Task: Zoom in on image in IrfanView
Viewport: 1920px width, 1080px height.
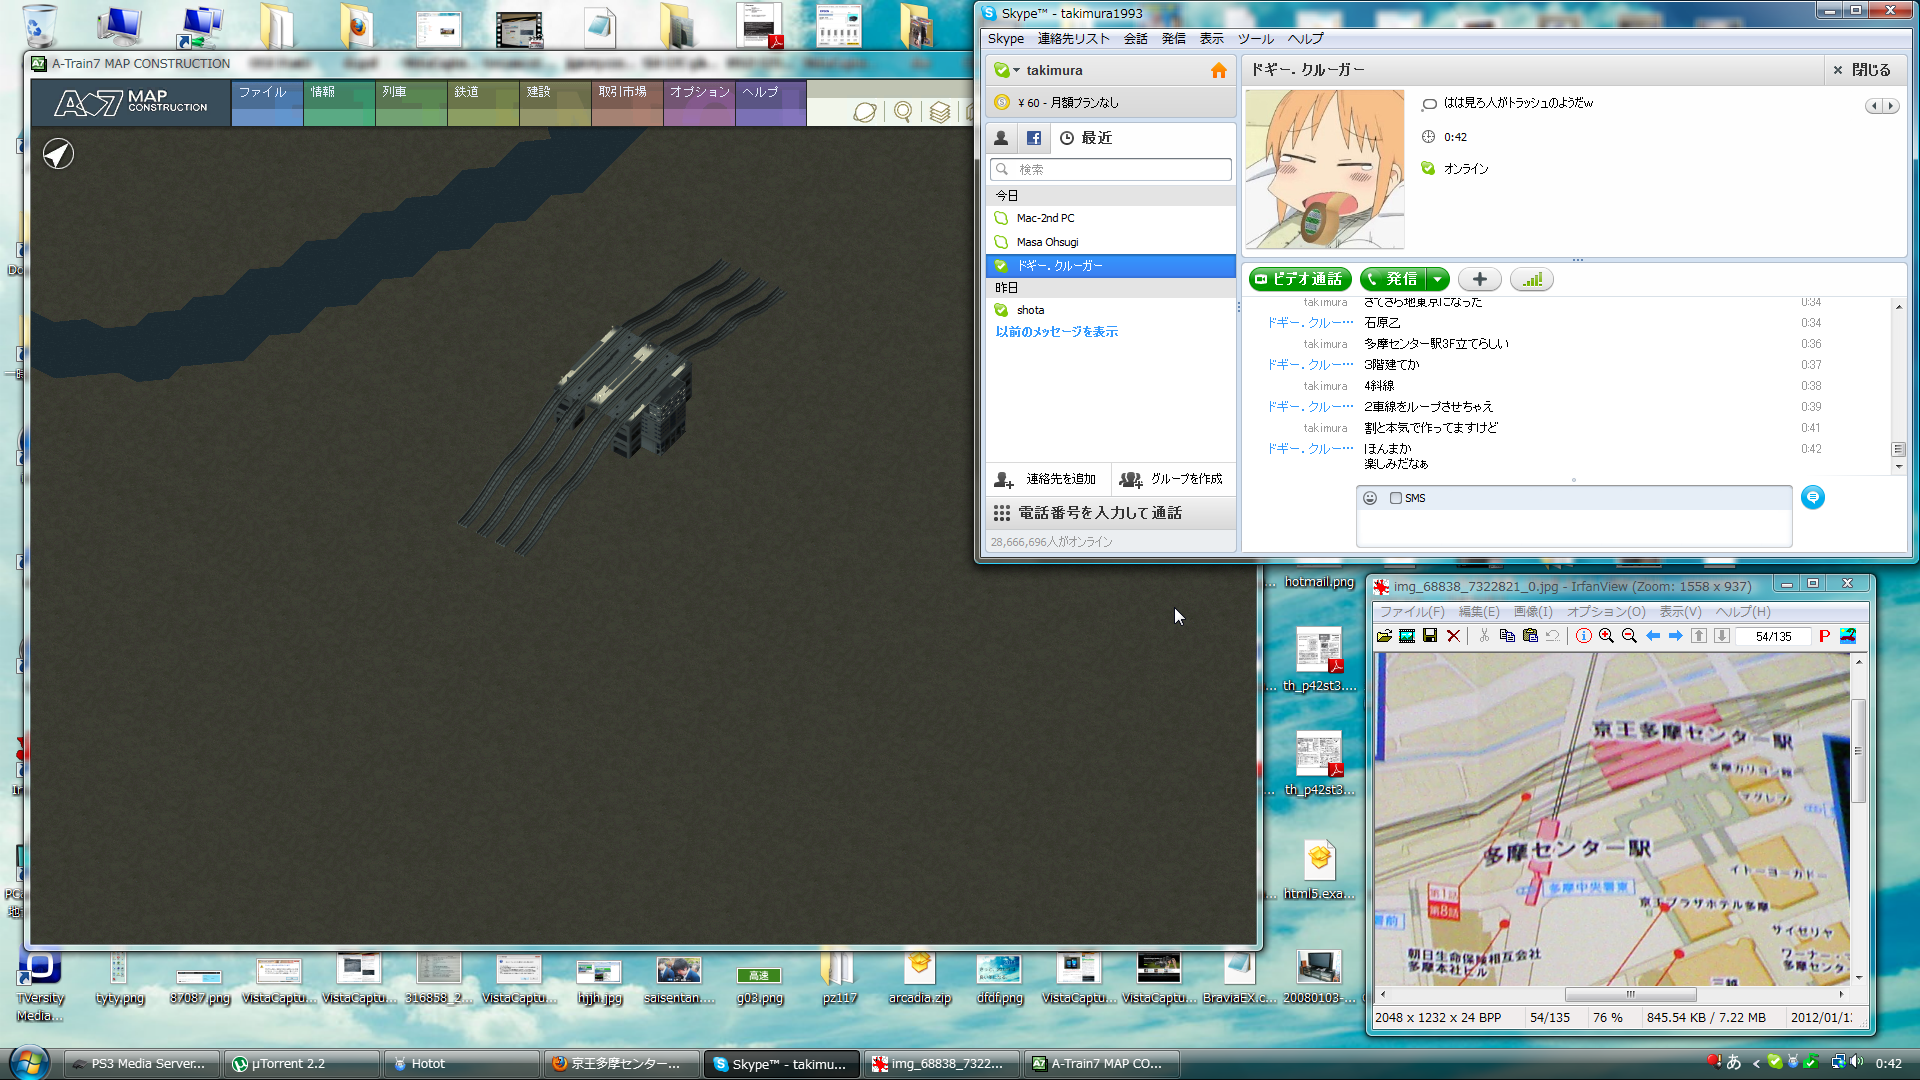Action: click(x=1606, y=636)
